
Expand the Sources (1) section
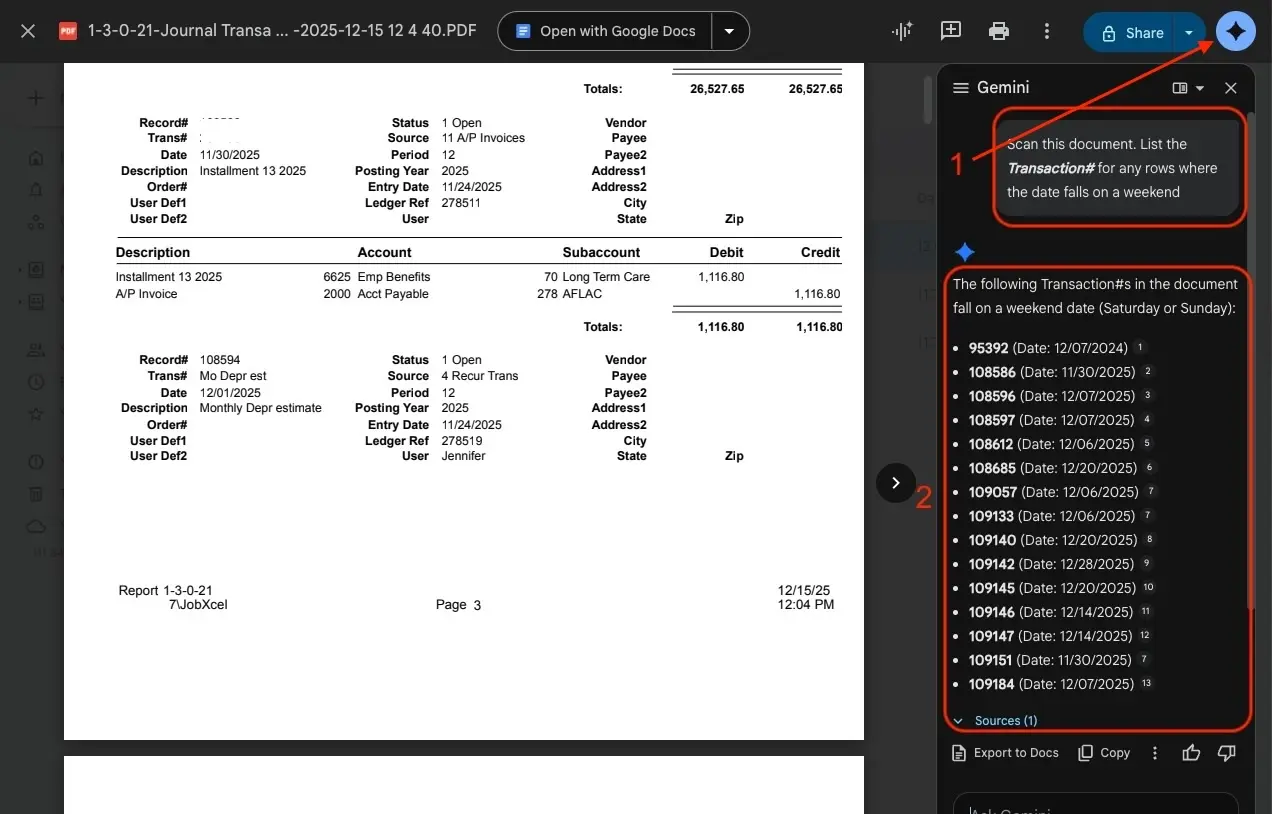coord(996,721)
